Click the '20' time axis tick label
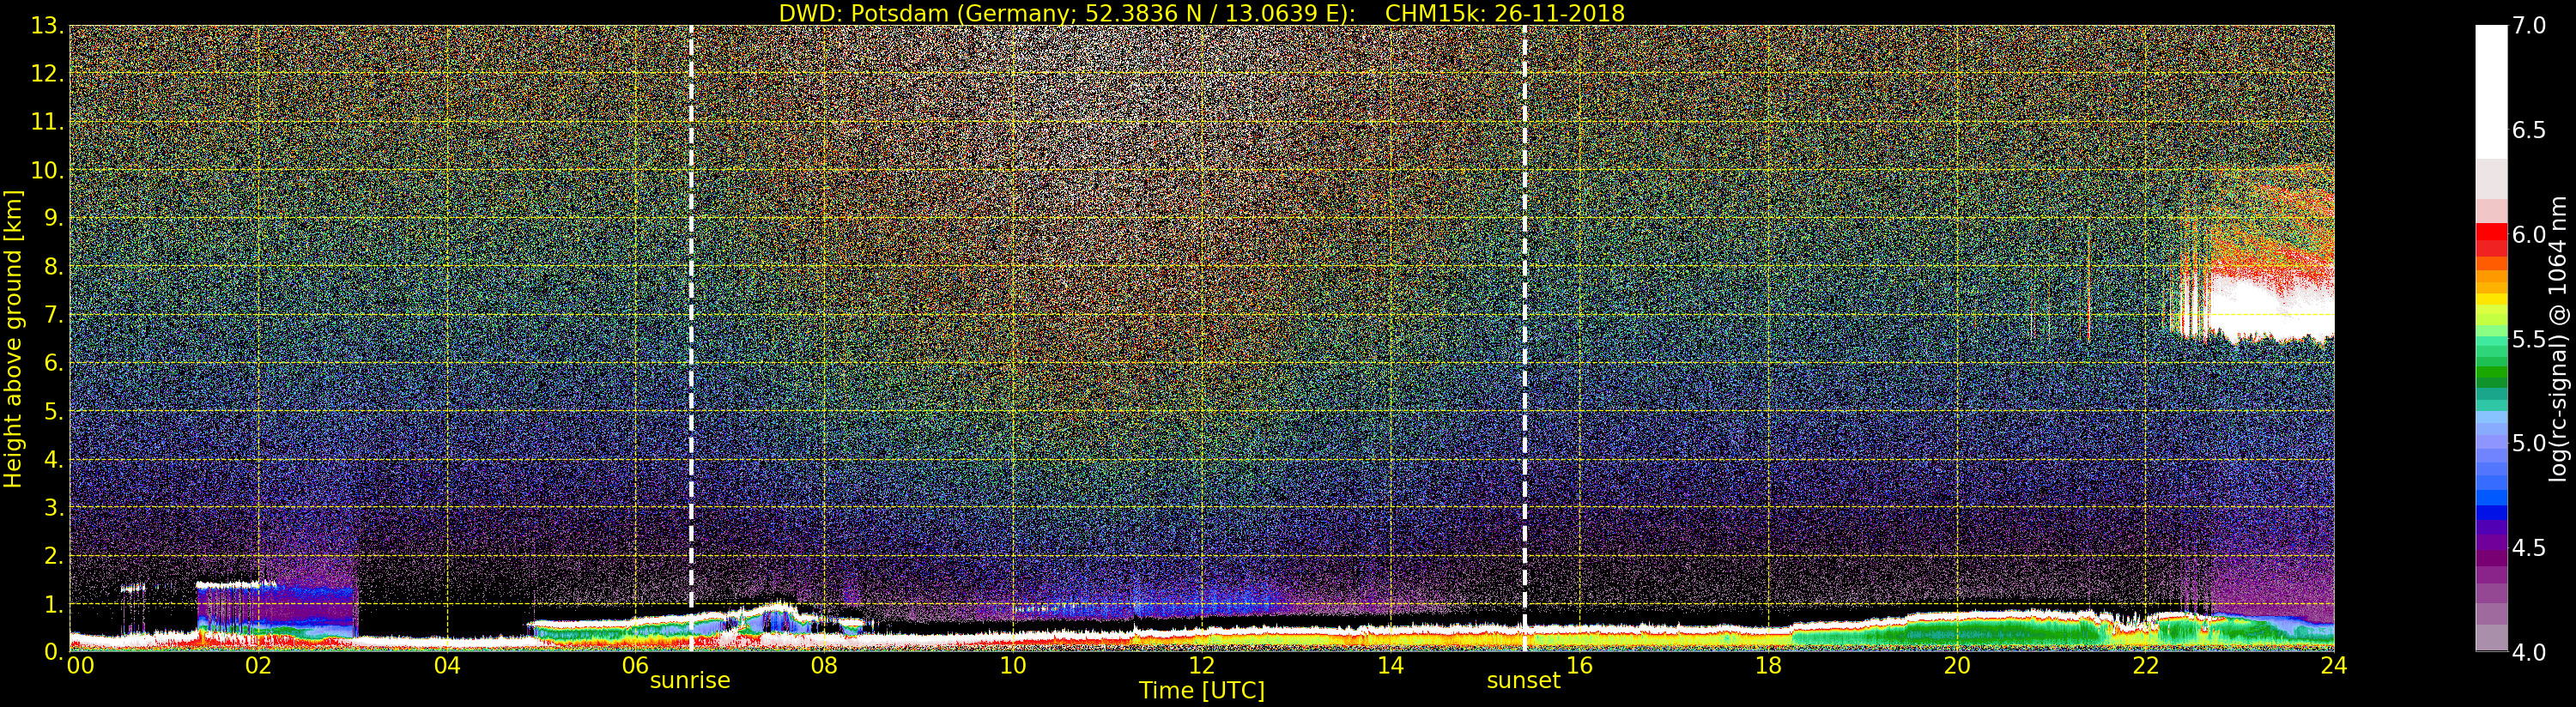 [x=1957, y=665]
